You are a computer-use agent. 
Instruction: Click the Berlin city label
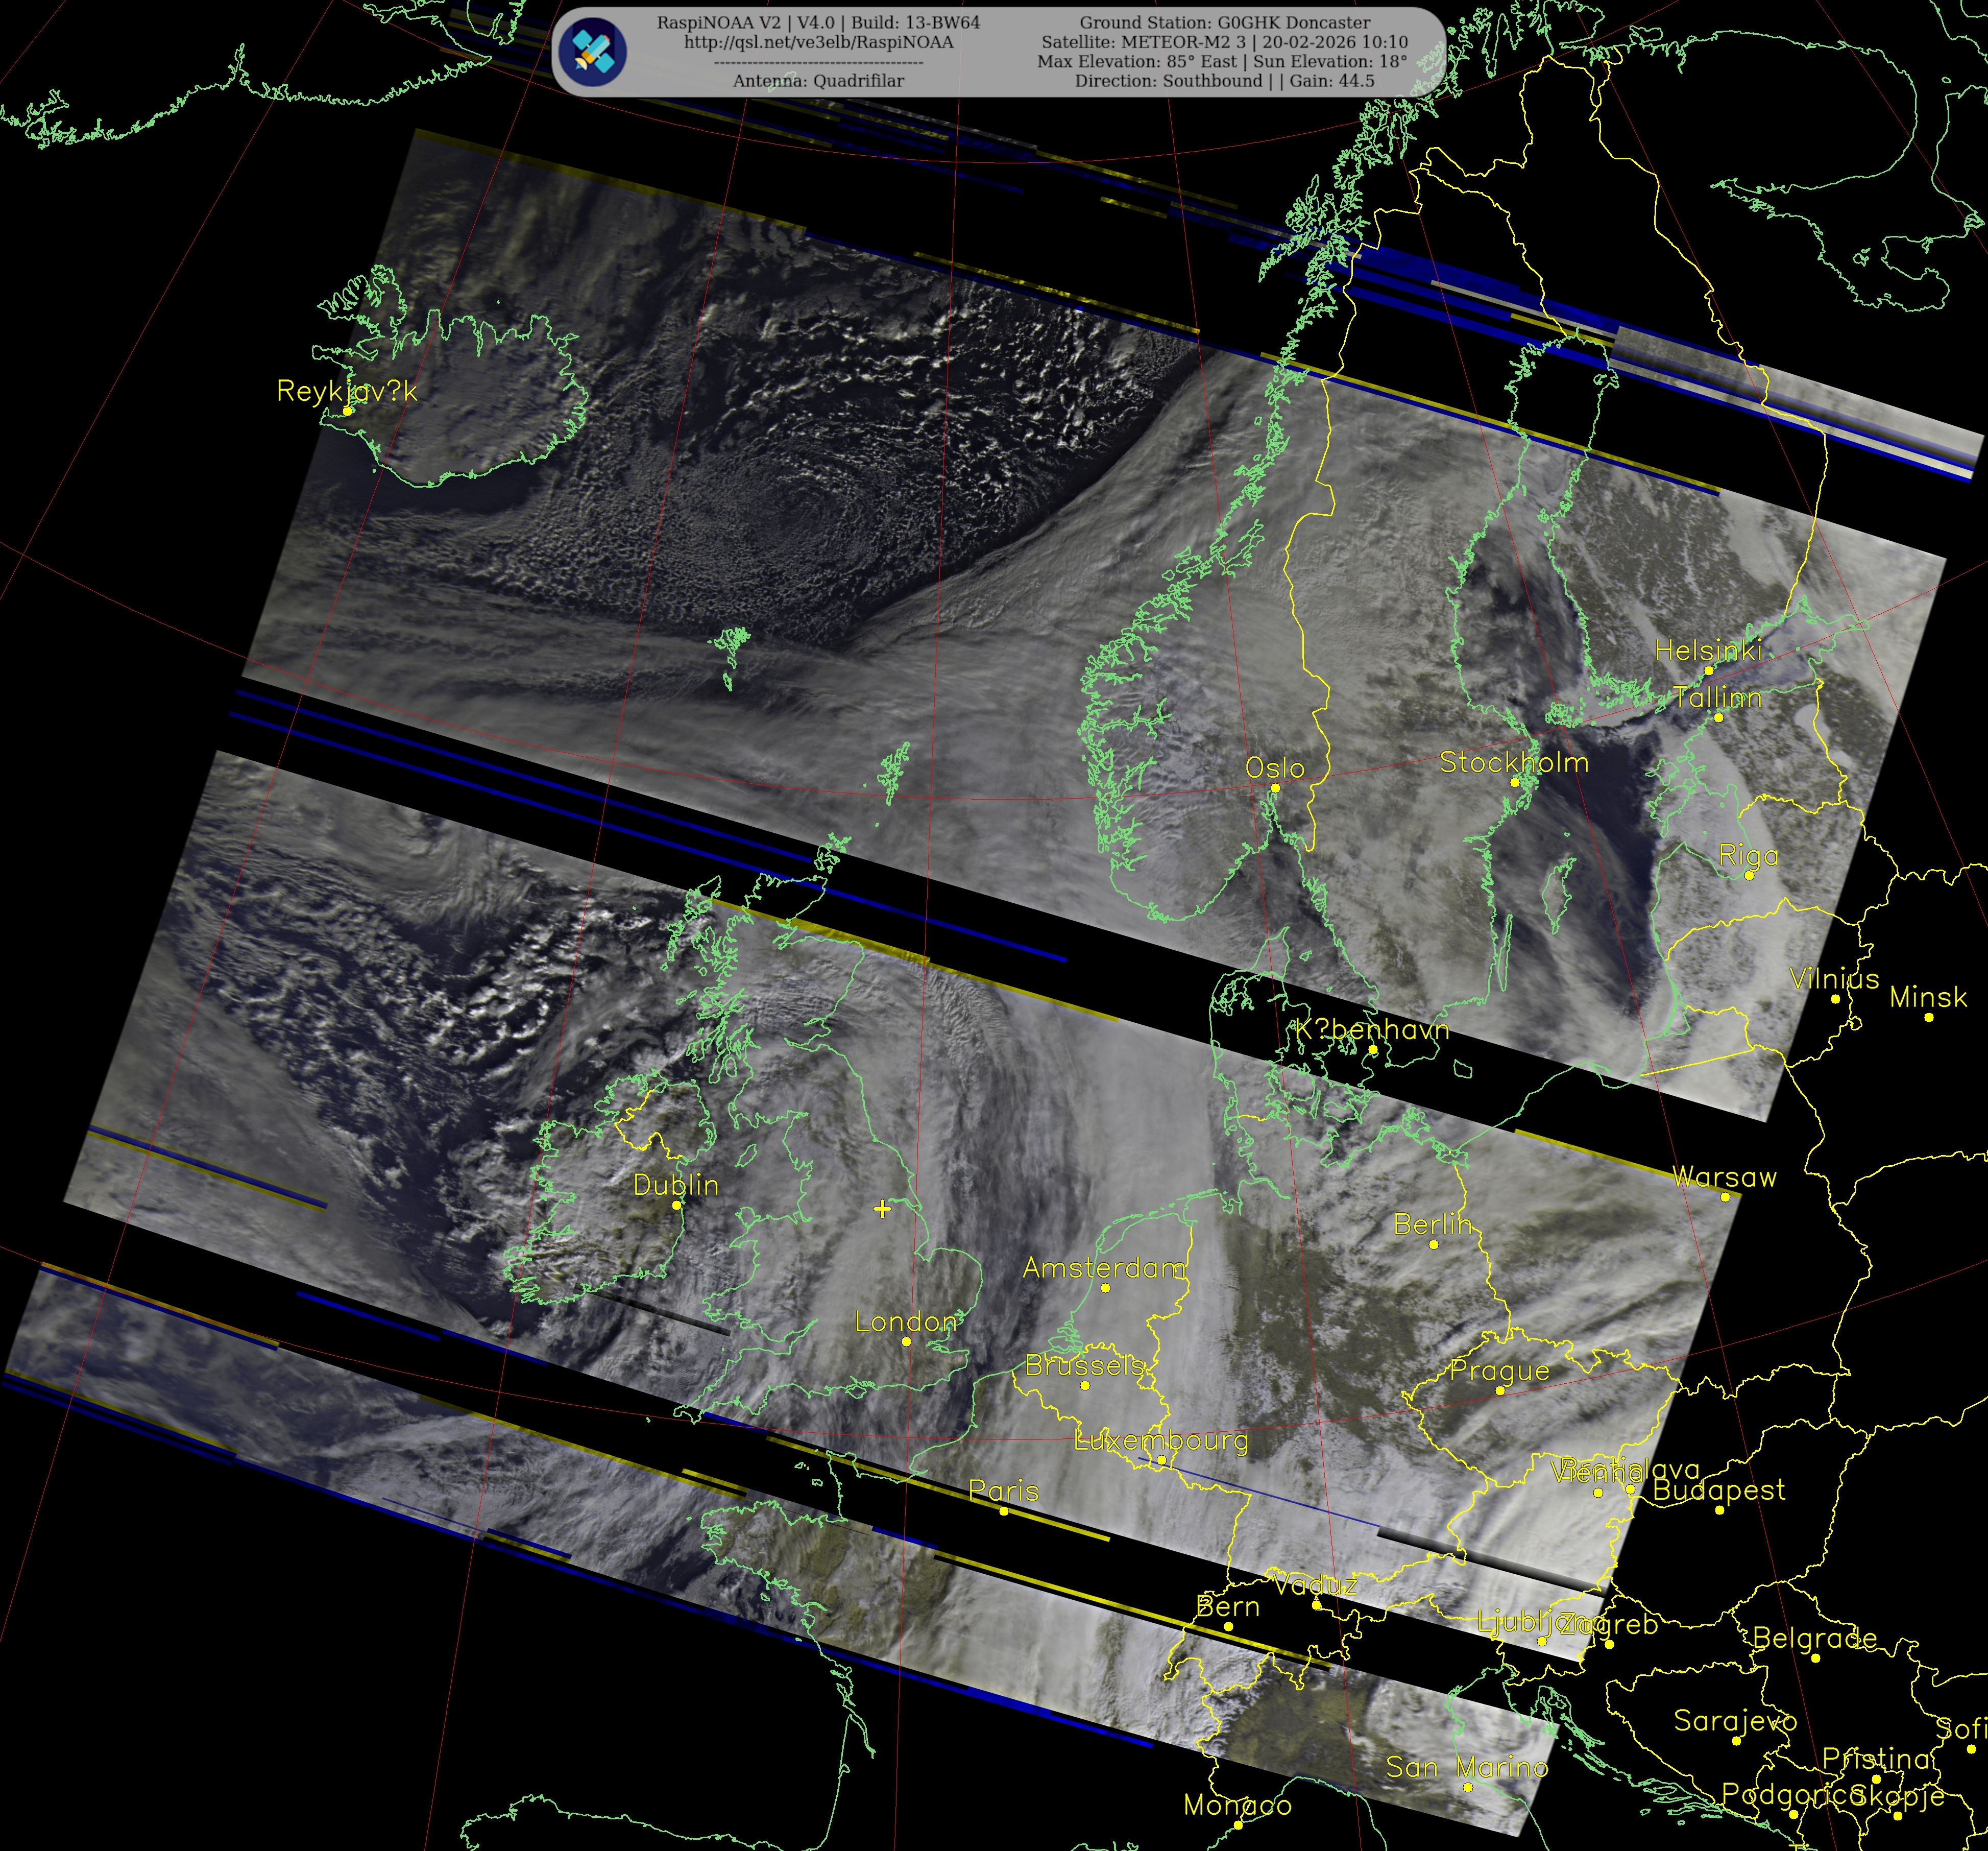coord(1432,1224)
